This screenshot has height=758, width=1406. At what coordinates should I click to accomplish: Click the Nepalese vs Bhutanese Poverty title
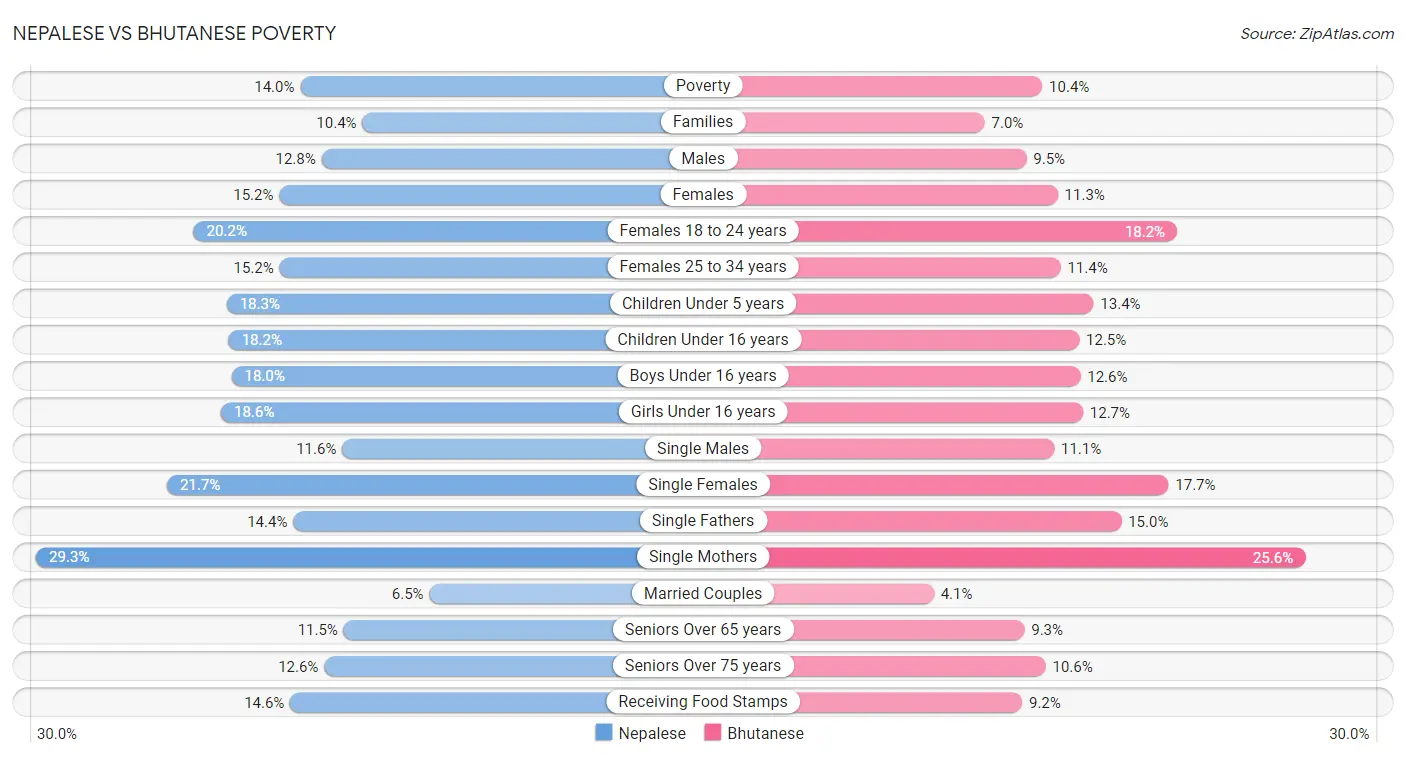[x=174, y=33]
